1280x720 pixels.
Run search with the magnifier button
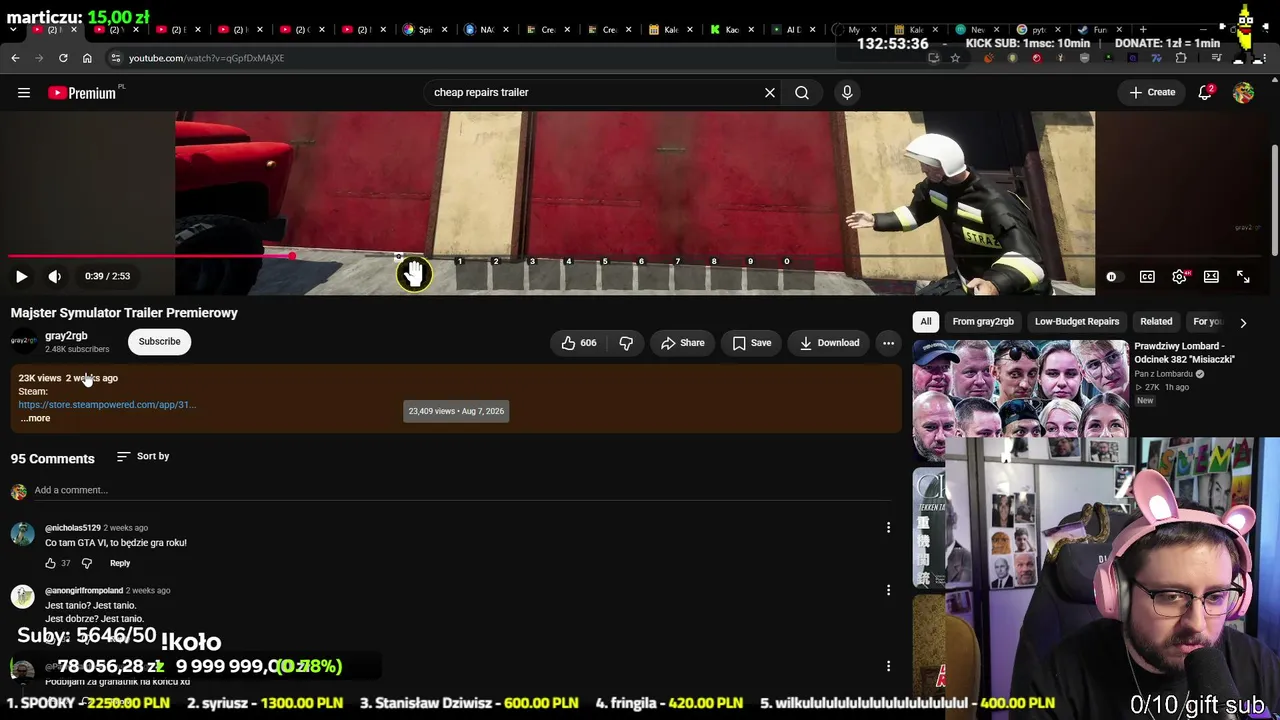(802, 93)
